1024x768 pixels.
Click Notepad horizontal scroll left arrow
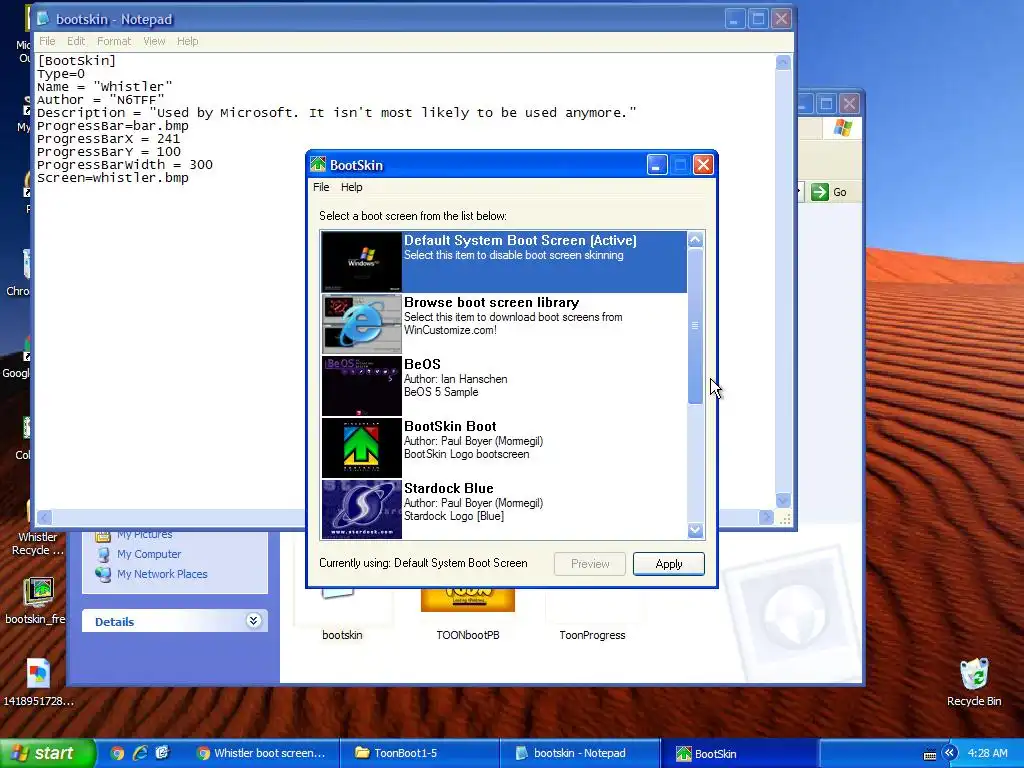point(44,518)
